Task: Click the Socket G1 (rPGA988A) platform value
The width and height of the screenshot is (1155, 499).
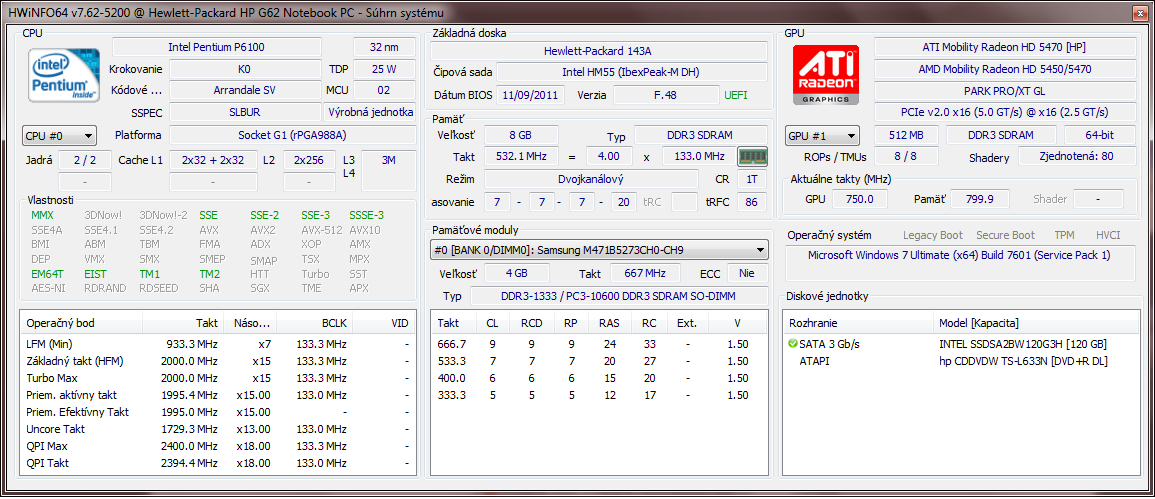Action: click(x=292, y=136)
